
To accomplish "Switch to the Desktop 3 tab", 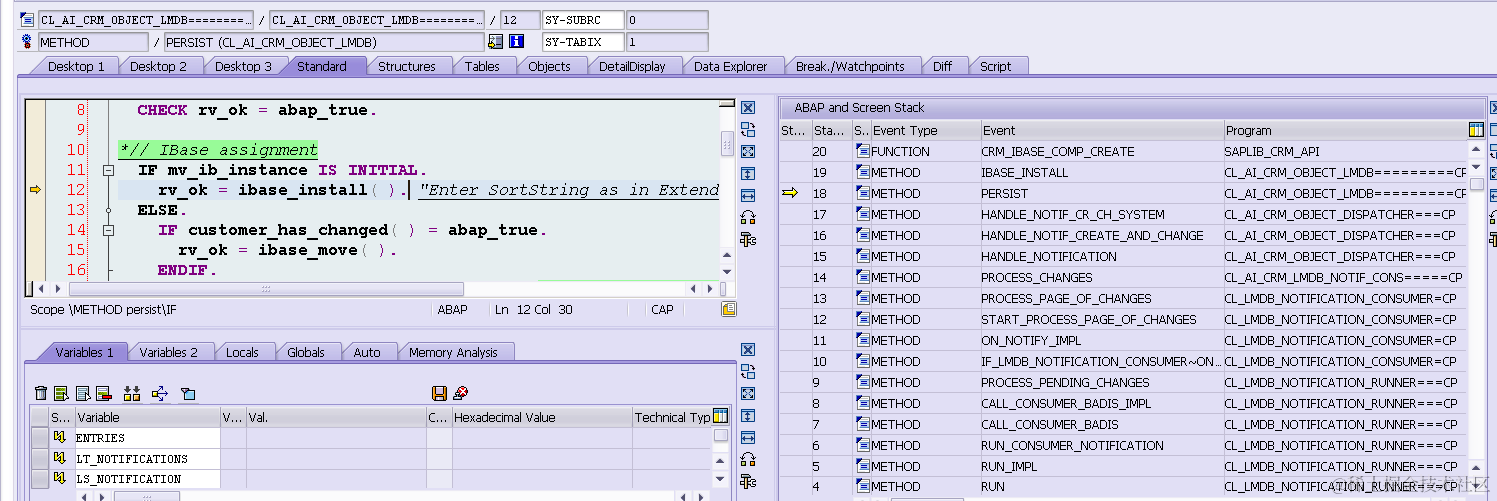I will click(243, 66).
